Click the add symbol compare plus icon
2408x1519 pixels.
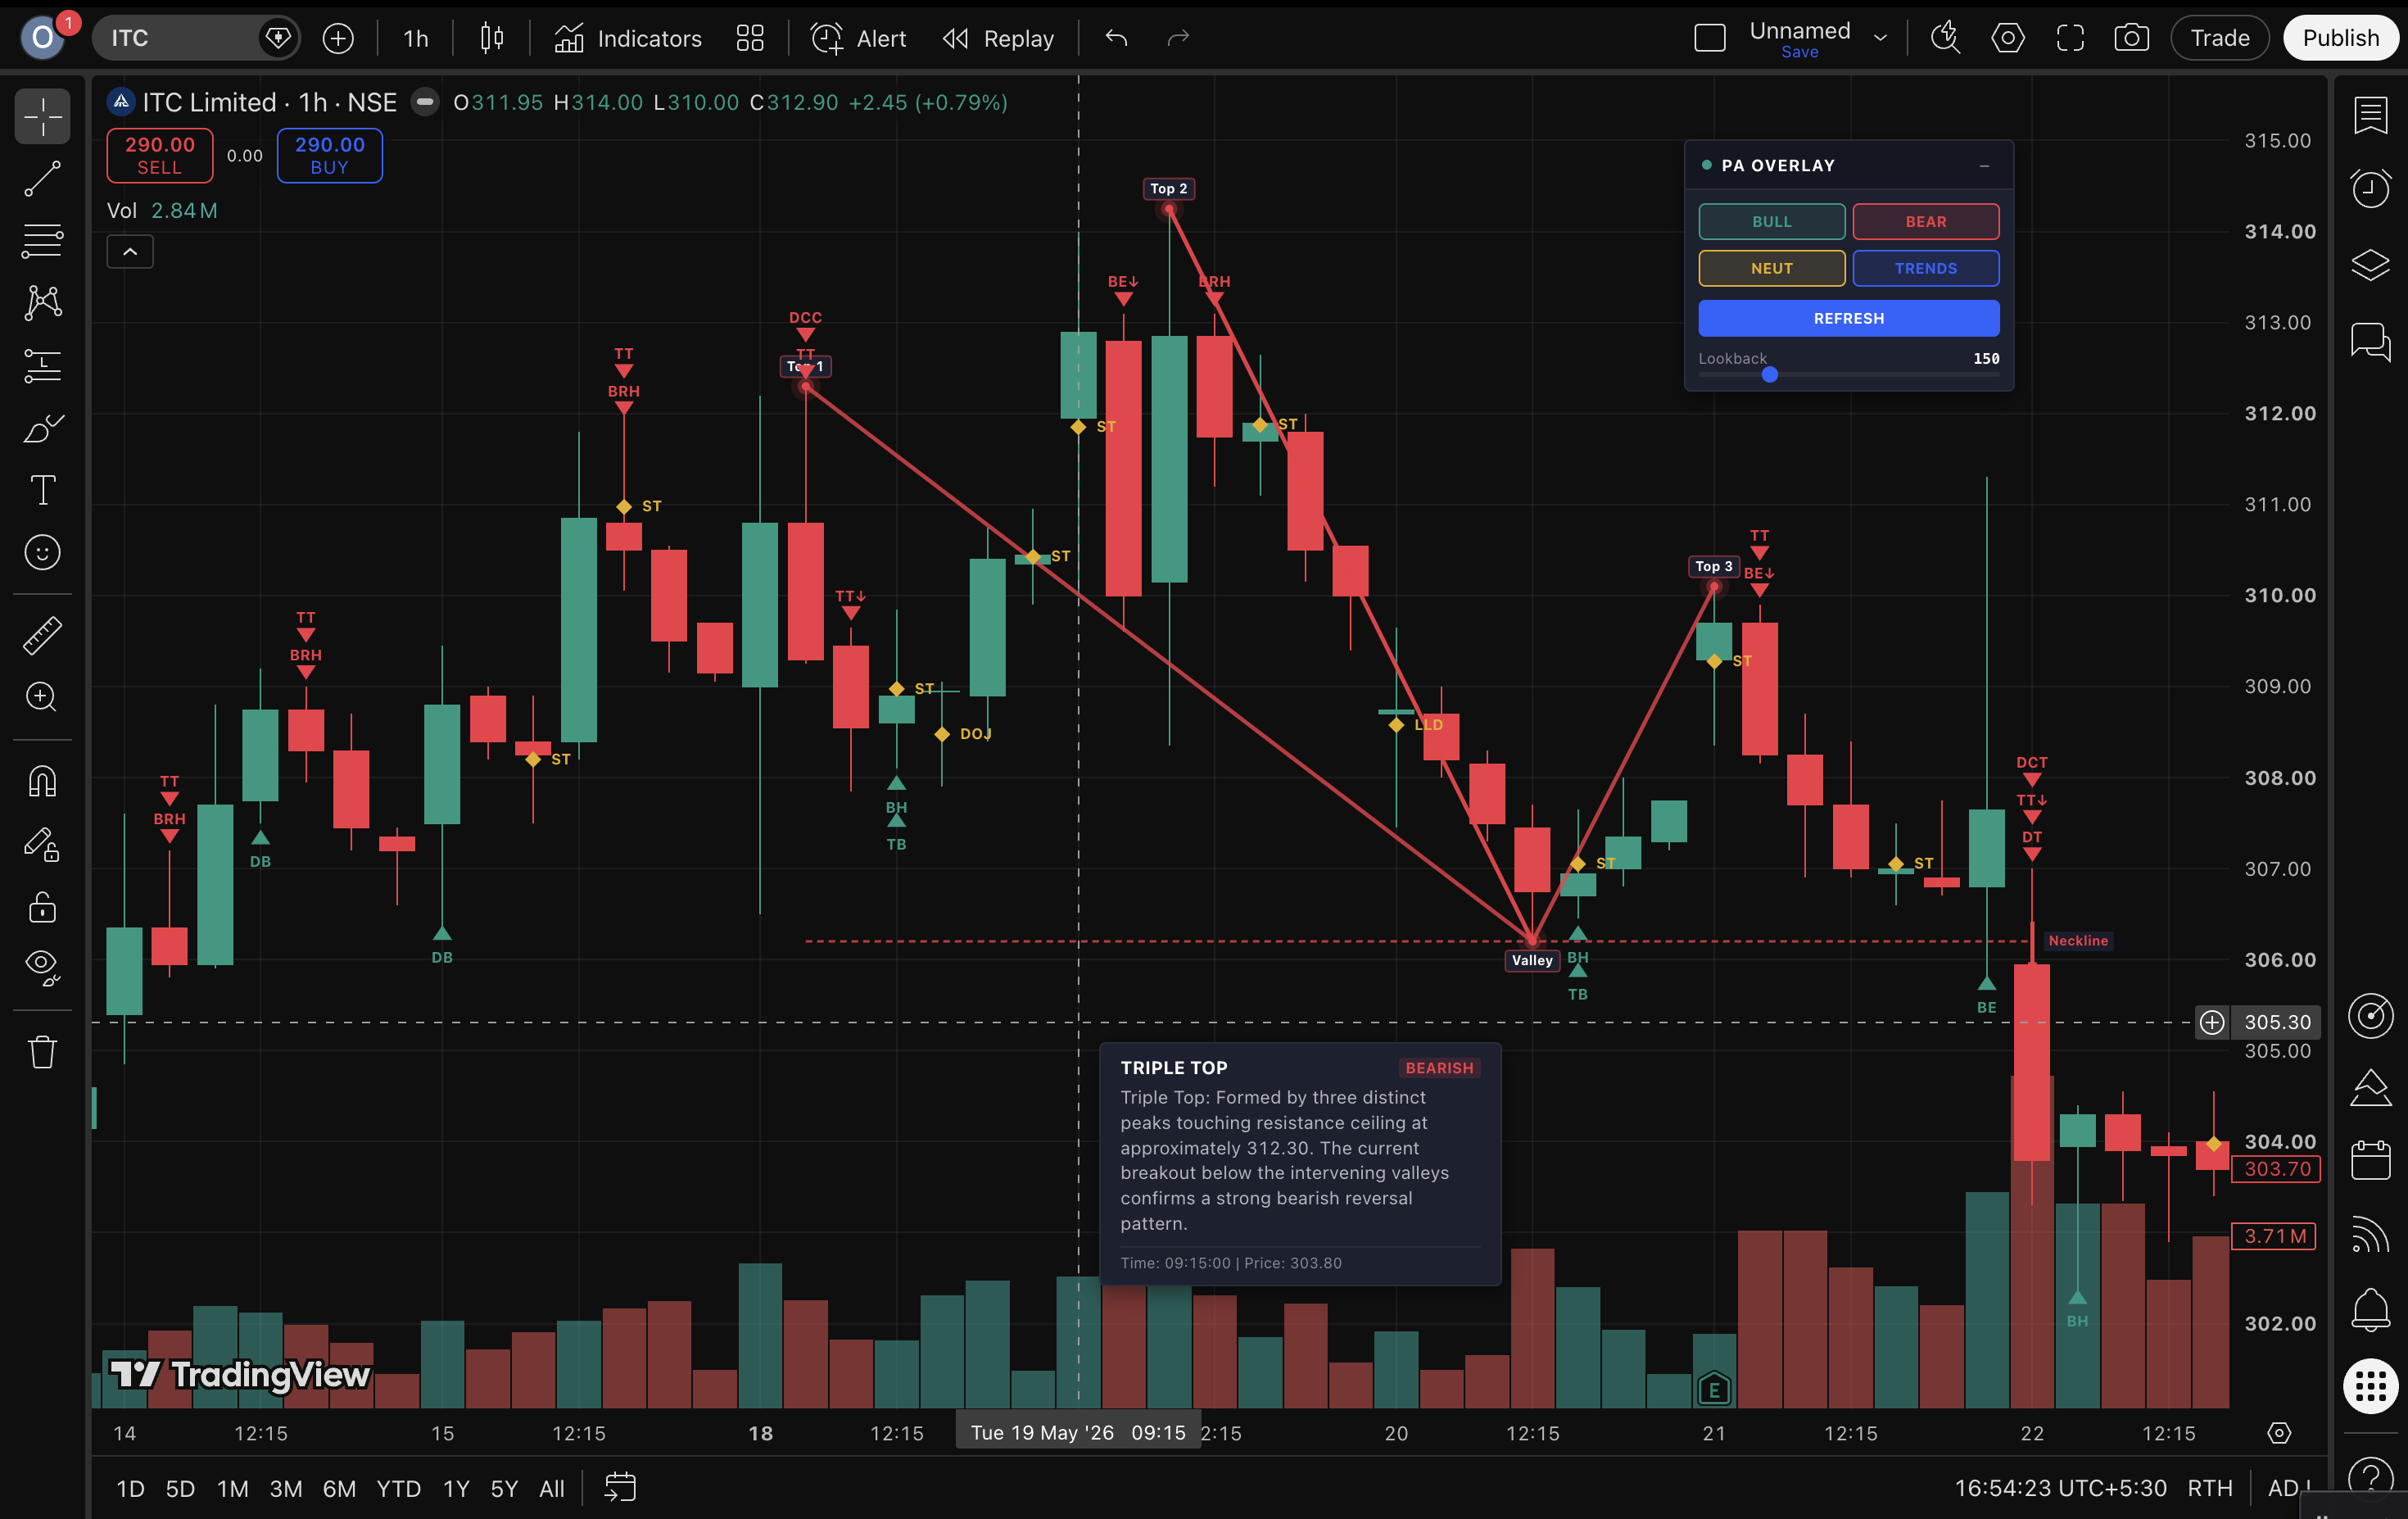(x=338, y=38)
